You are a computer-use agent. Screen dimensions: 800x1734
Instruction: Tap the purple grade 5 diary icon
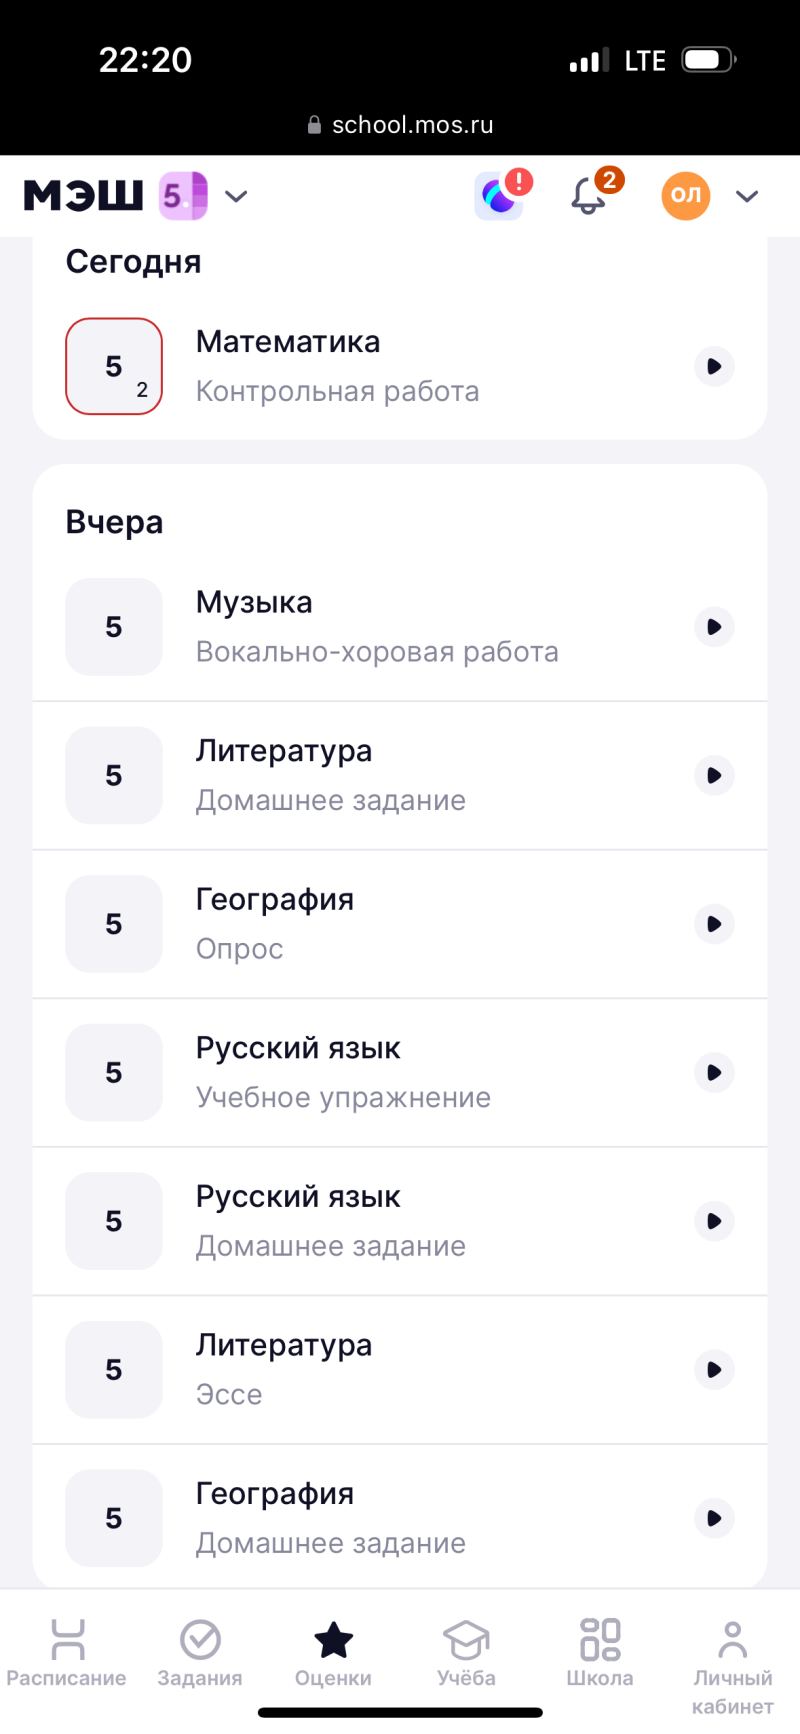(183, 196)
